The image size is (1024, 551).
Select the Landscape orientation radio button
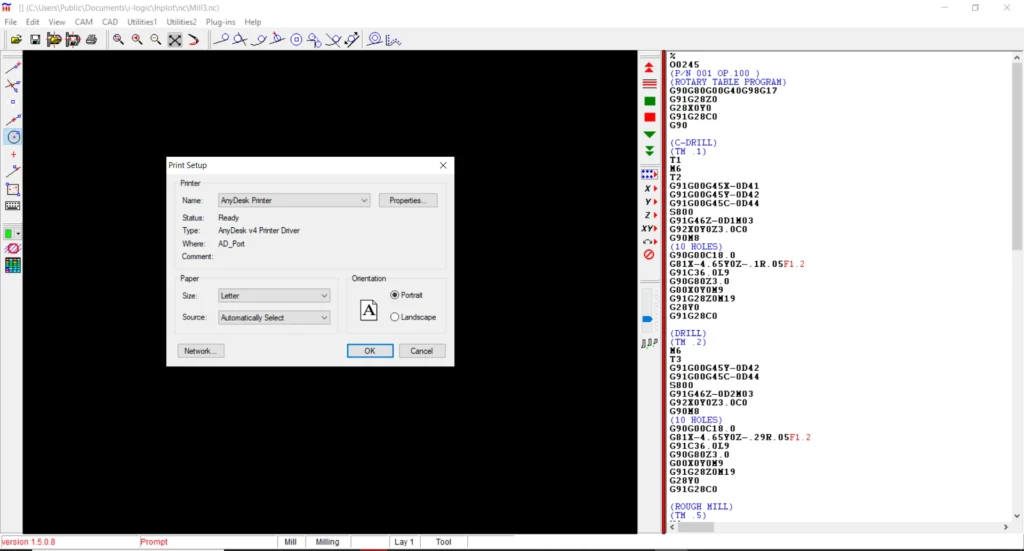[394, 317]
